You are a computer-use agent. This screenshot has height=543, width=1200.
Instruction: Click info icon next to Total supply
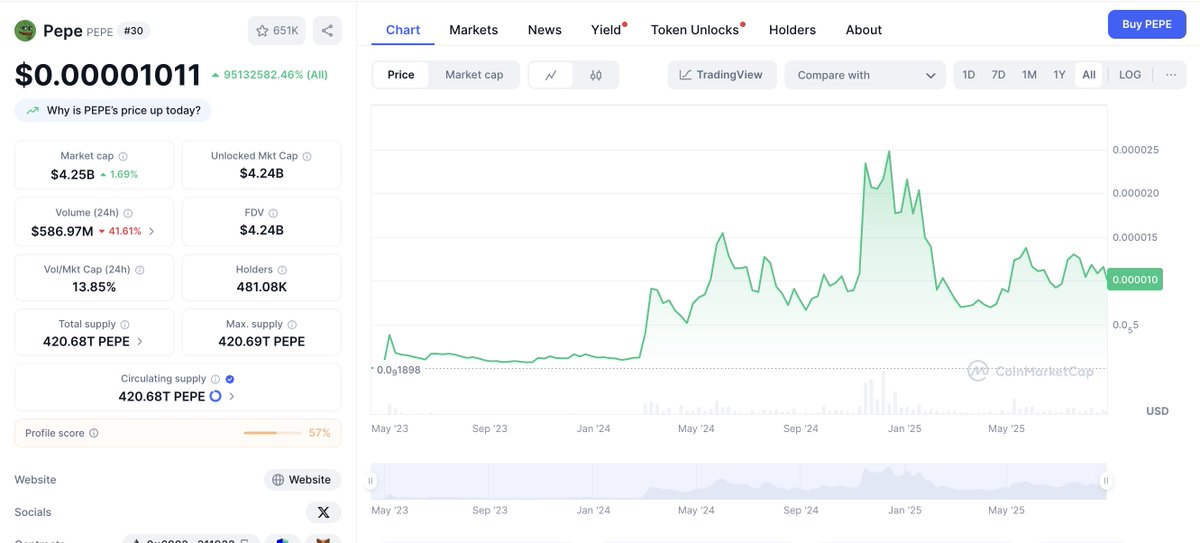[125, 324]
